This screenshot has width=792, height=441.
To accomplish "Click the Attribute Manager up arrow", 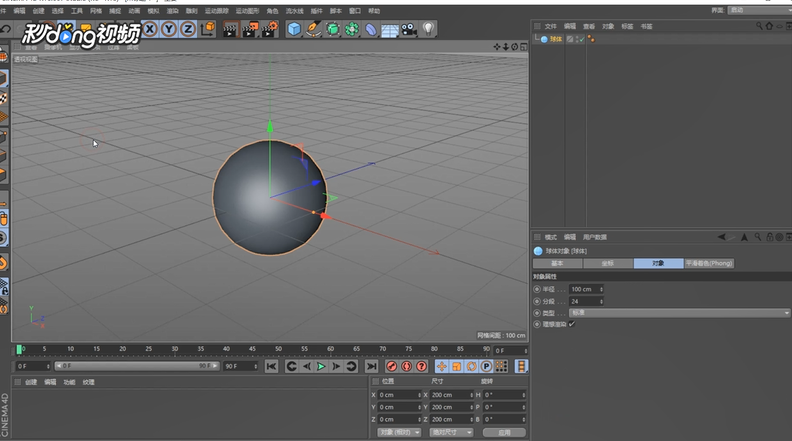I will click(744, 237).
